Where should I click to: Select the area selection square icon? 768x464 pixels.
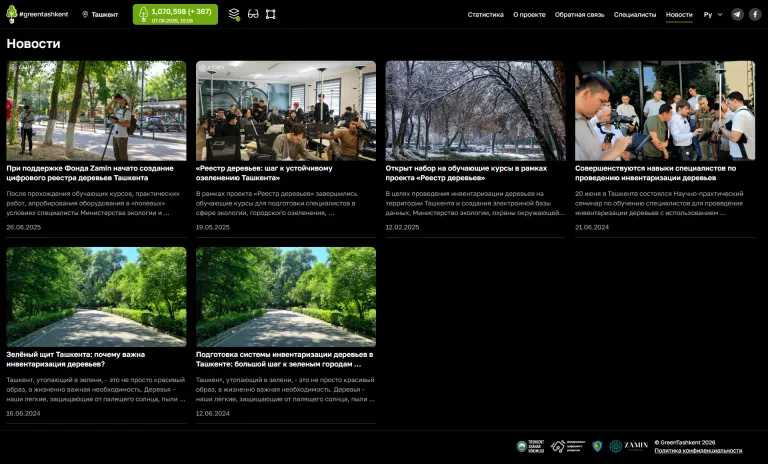coord(270,14)
